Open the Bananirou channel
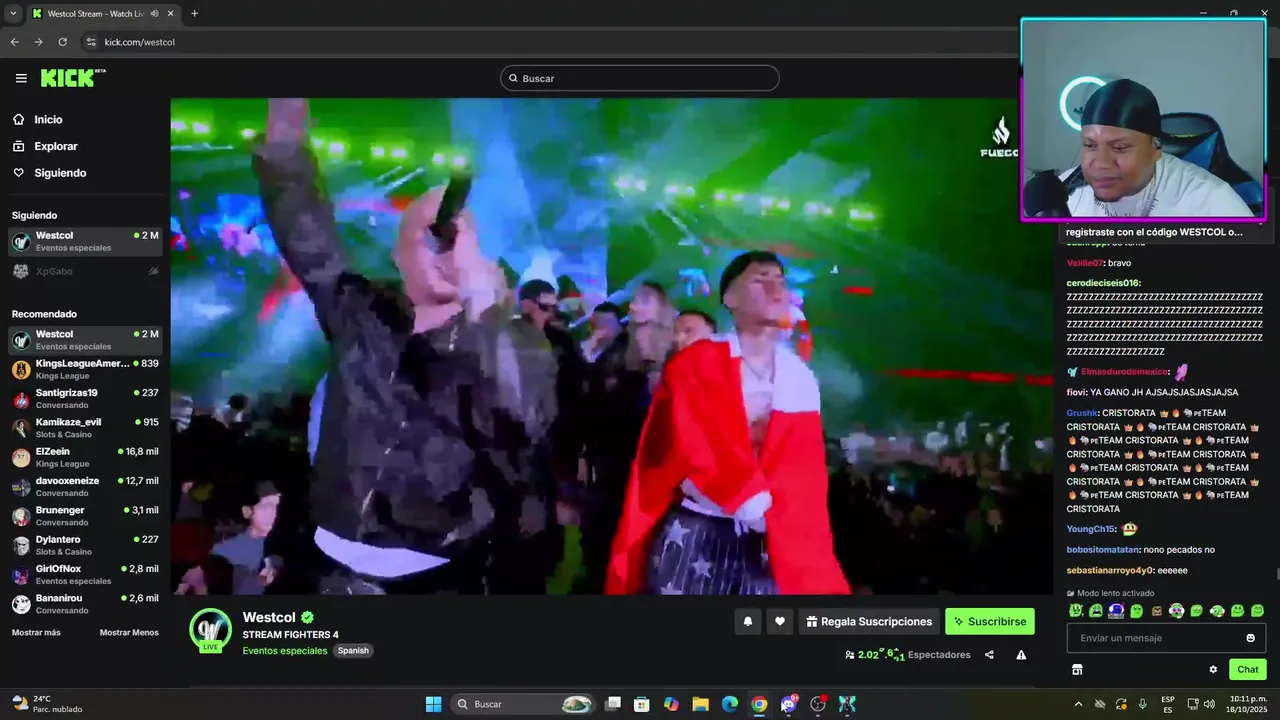The image size is (1280, 720). tap(85, 603)
